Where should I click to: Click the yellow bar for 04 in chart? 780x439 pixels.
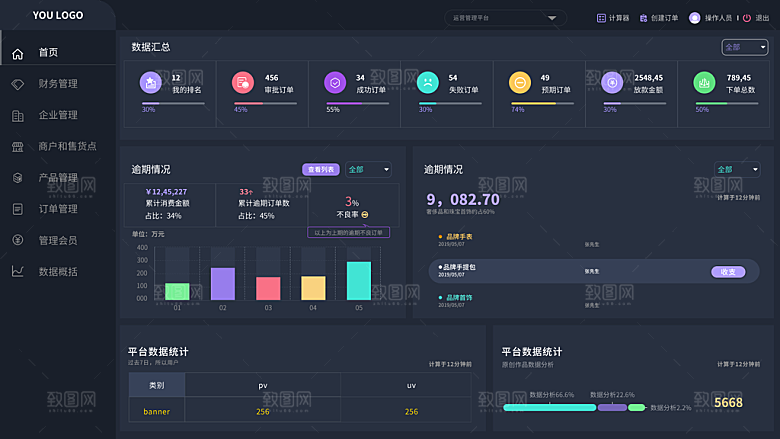[313, 288]
